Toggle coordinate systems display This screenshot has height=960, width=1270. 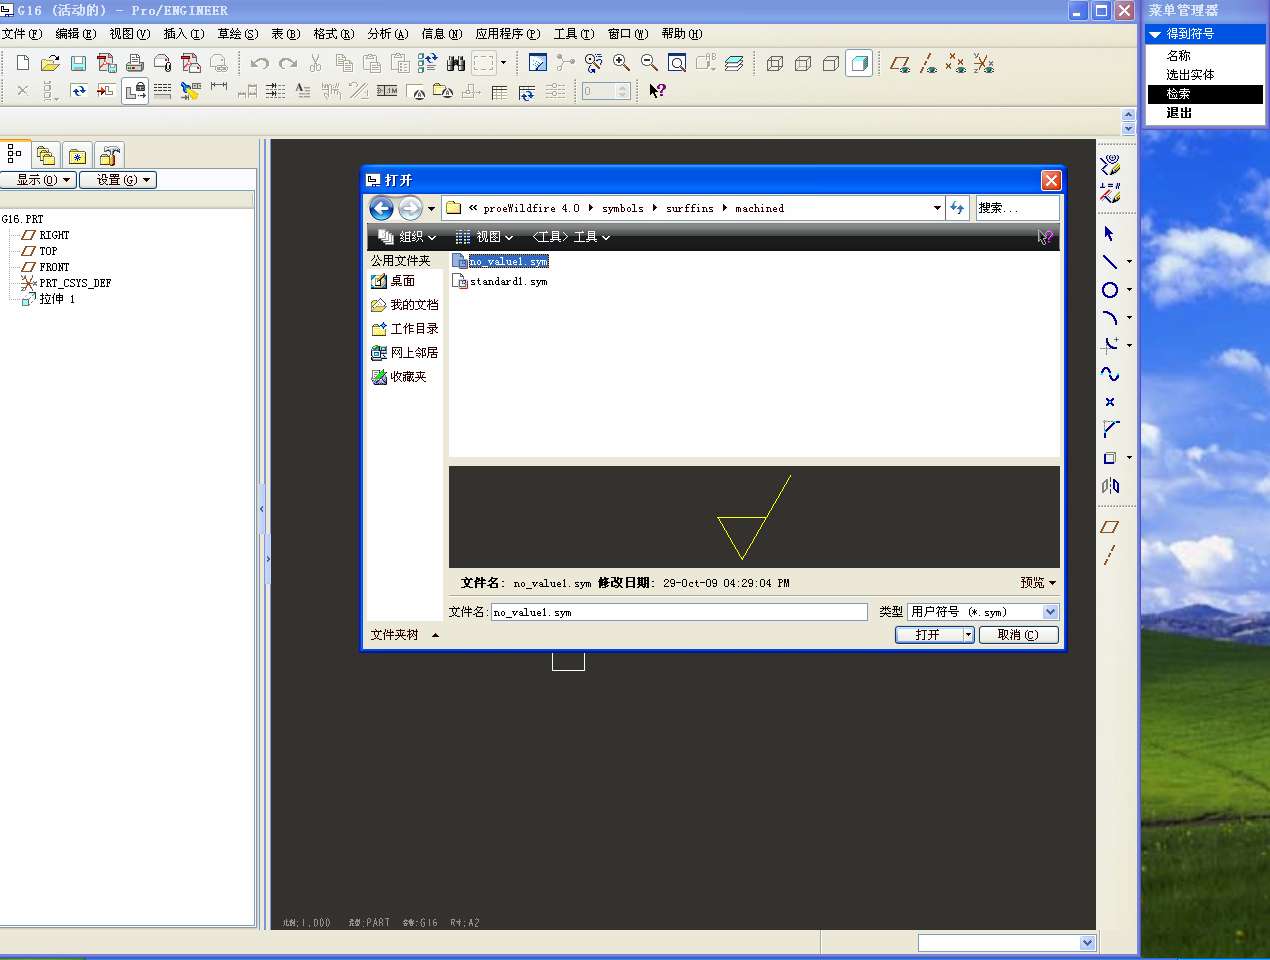coord(984,63)
